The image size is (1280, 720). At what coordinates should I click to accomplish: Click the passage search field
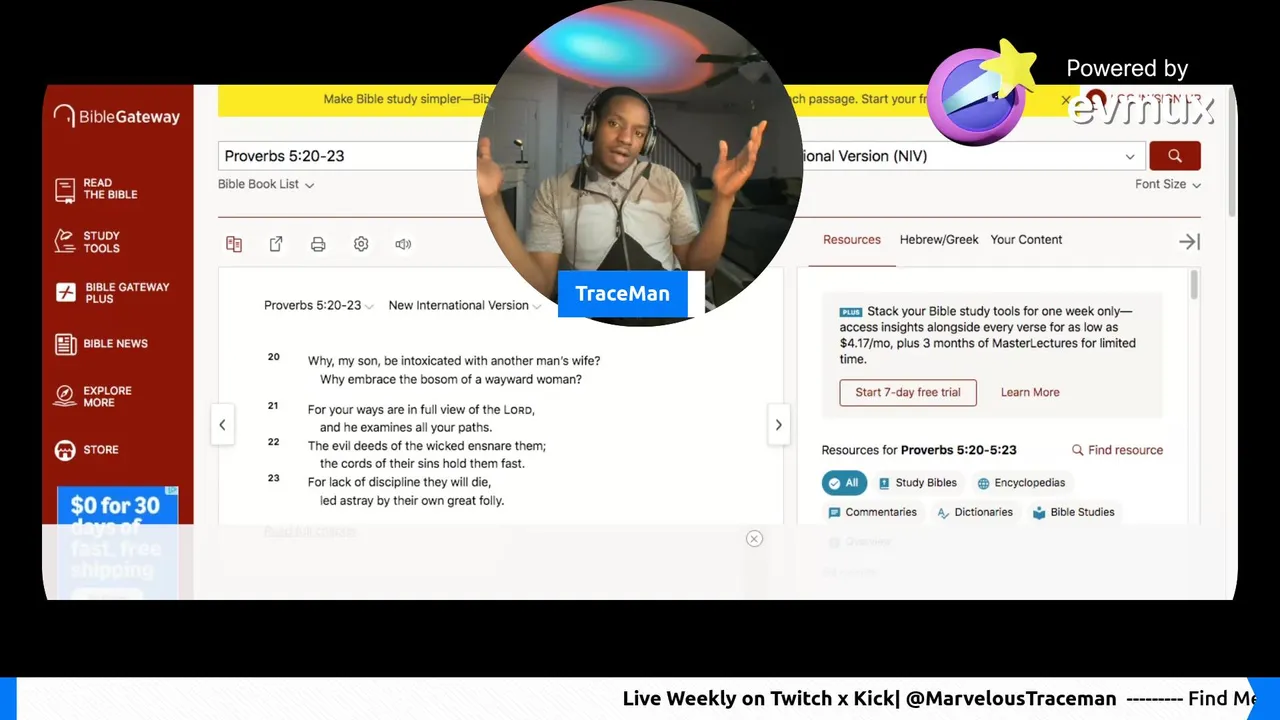[350, 156]
